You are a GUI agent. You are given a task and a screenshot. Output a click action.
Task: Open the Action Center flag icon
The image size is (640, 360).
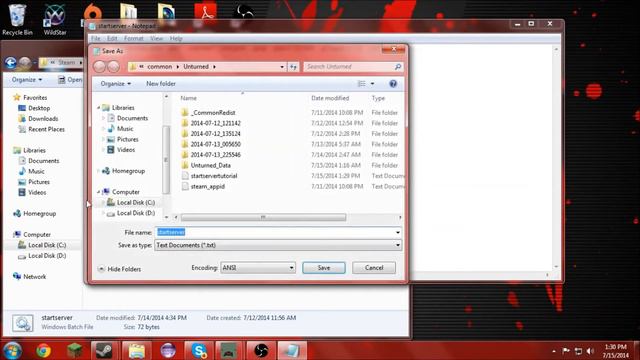tap(566, 351)
